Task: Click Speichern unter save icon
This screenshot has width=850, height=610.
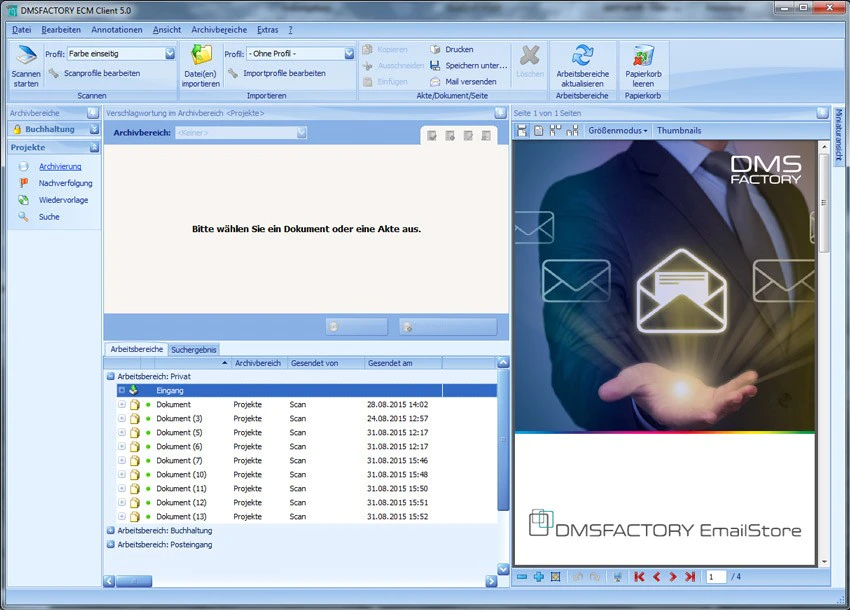Action: coord(435,66)
